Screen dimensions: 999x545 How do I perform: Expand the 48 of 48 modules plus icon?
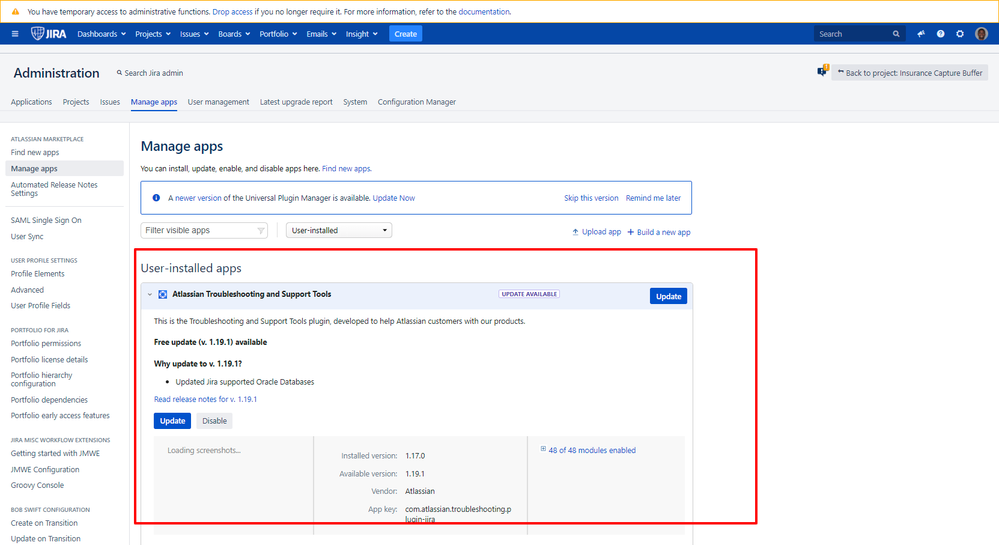coord(543,449)
